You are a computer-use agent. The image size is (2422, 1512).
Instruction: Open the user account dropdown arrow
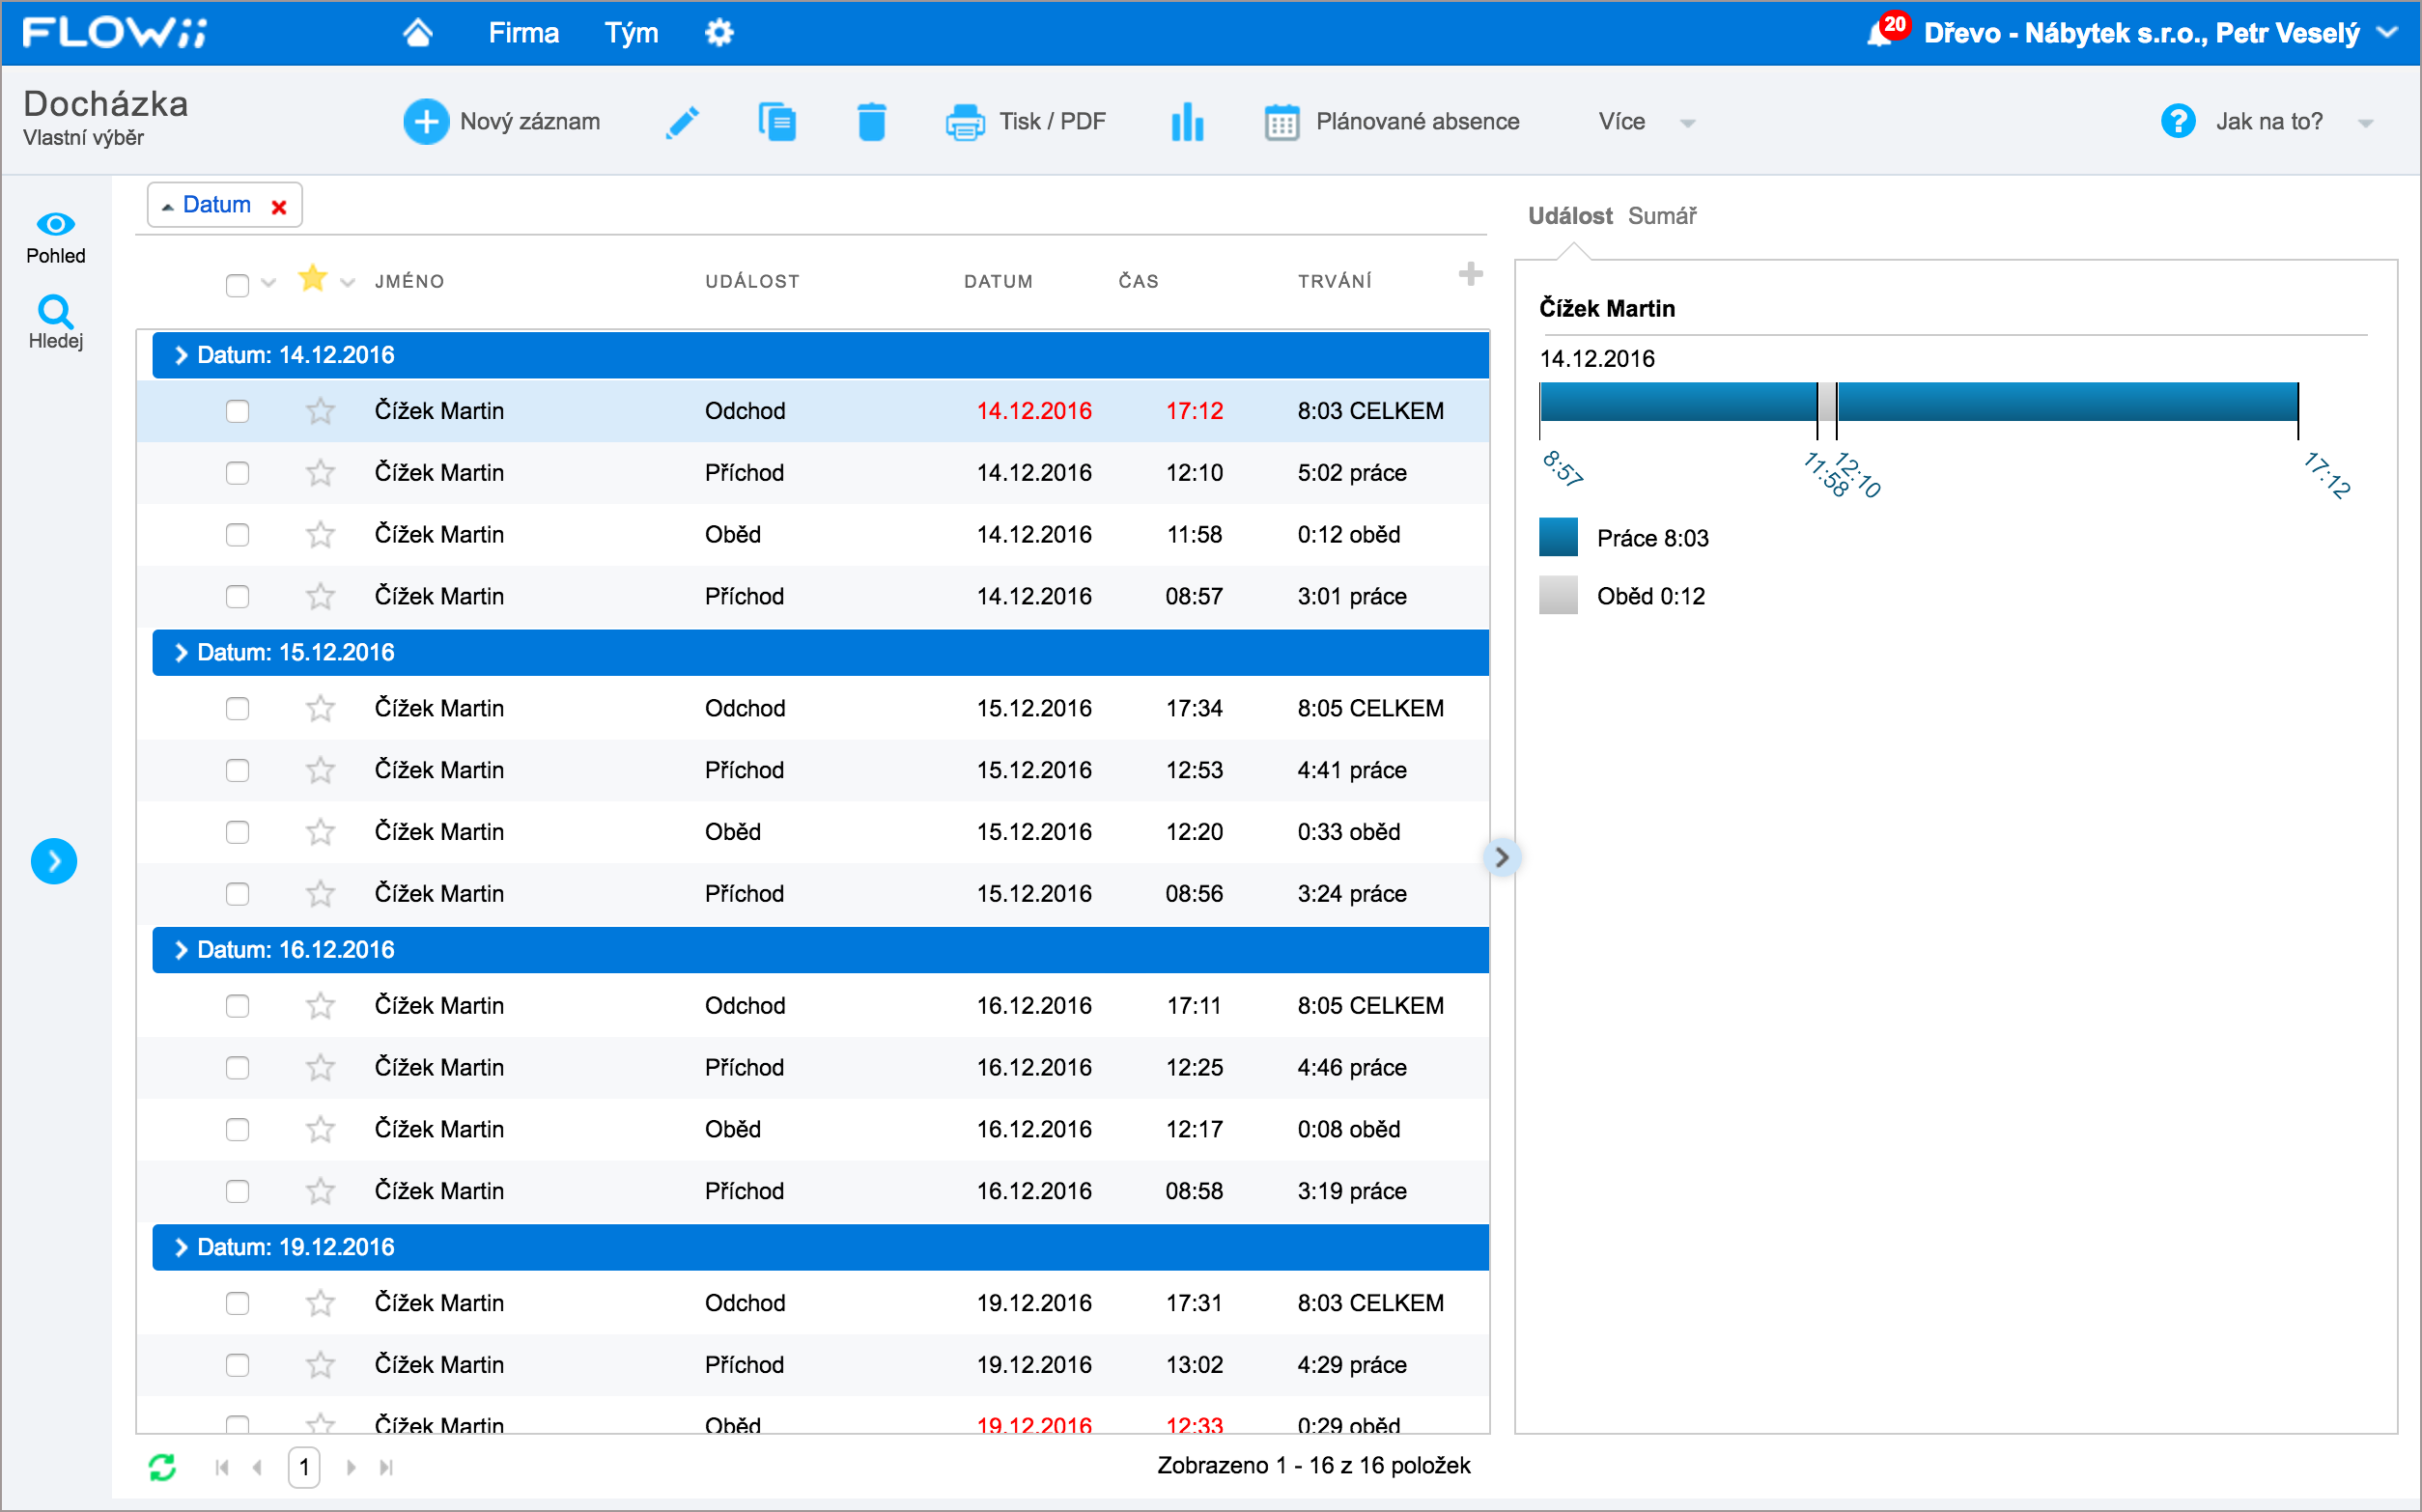[x=2389, y=32]
